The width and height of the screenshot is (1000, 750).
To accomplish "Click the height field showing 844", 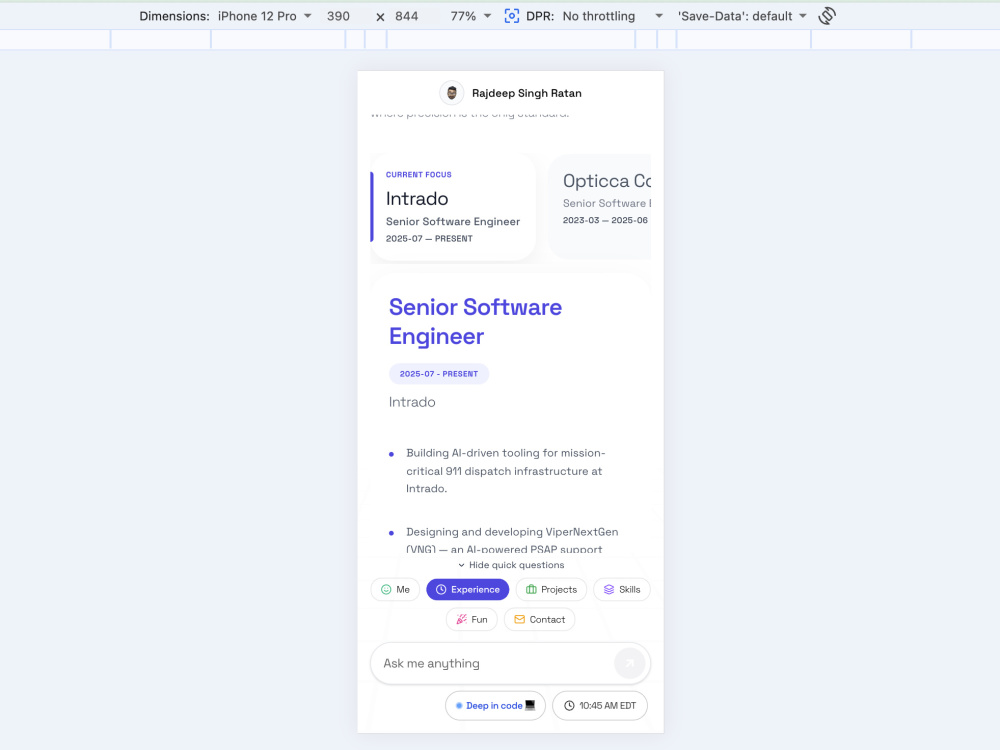I will (406, 16).
